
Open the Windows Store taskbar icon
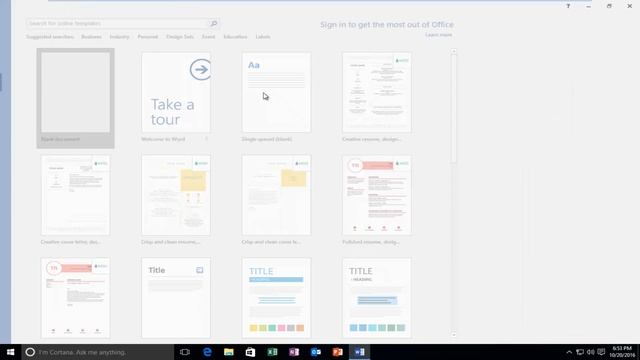(x=250, y=352)
